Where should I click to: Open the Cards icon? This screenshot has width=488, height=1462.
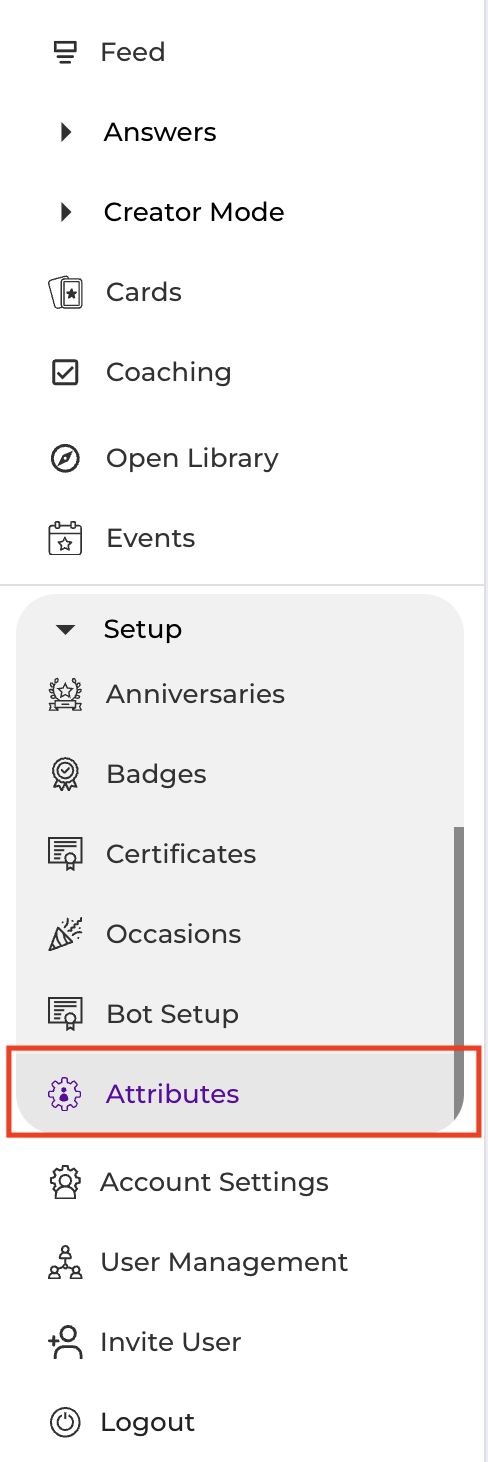point(65,292)
